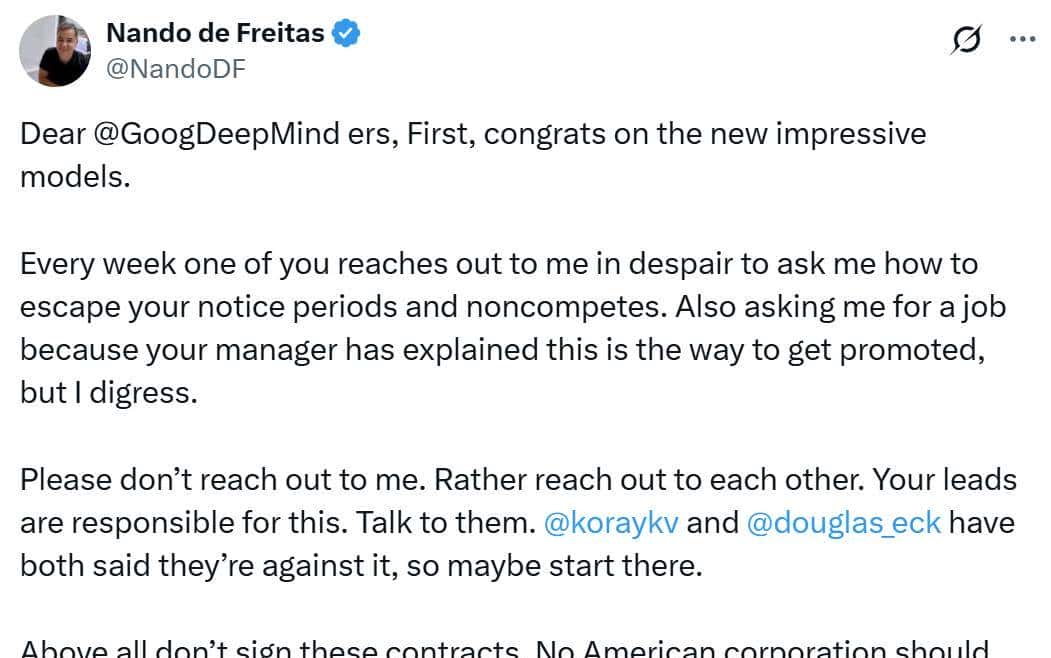This screenshot has width=1051, height=658.
Task: Click the display name Nando de Freitas
Action: (x=218, y=31)
